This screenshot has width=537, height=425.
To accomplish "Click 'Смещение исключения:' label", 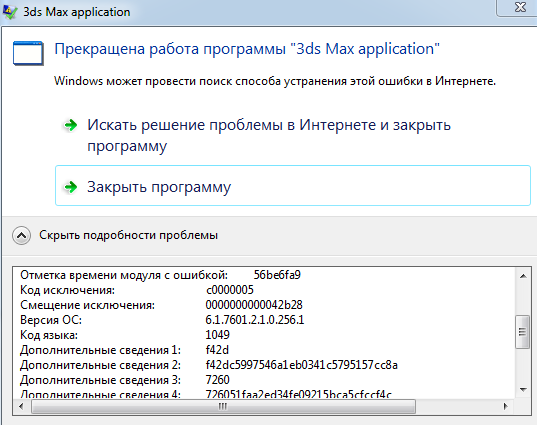I will 87,305.
